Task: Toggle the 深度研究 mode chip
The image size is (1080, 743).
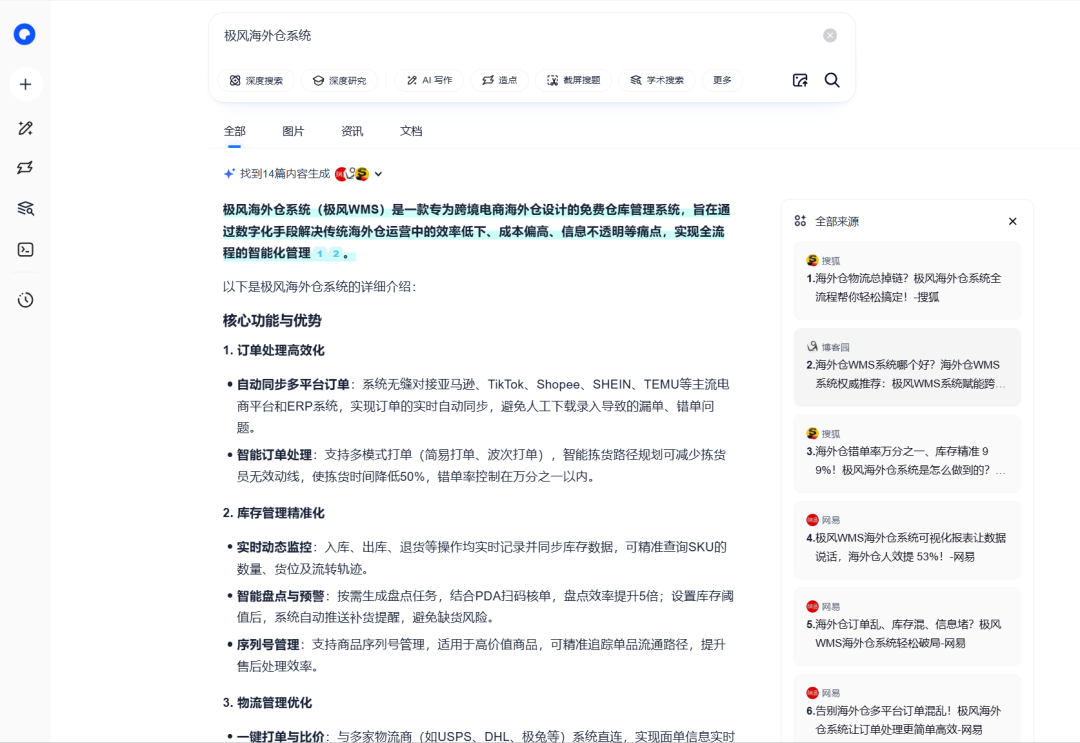Action: [x=339, y=80]
